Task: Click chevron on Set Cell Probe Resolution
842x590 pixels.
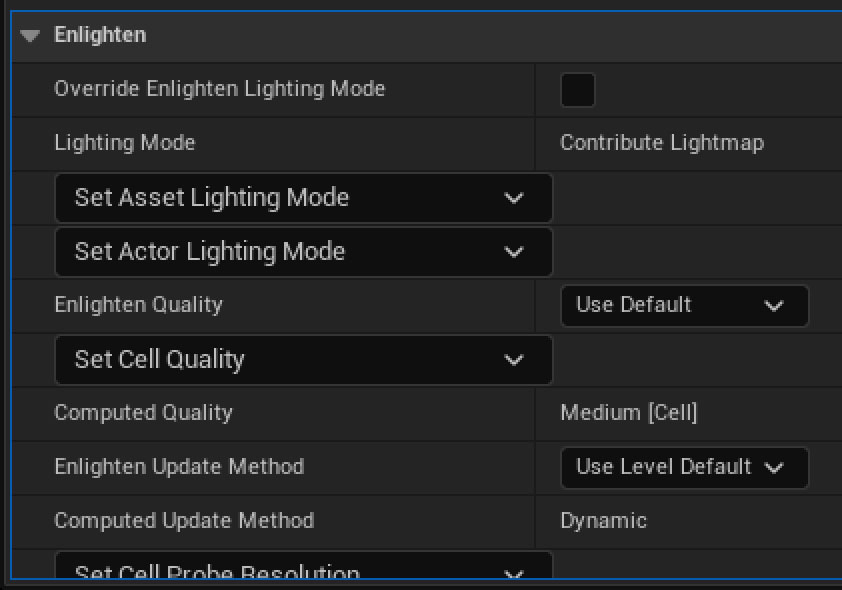Action: [514, 573]
